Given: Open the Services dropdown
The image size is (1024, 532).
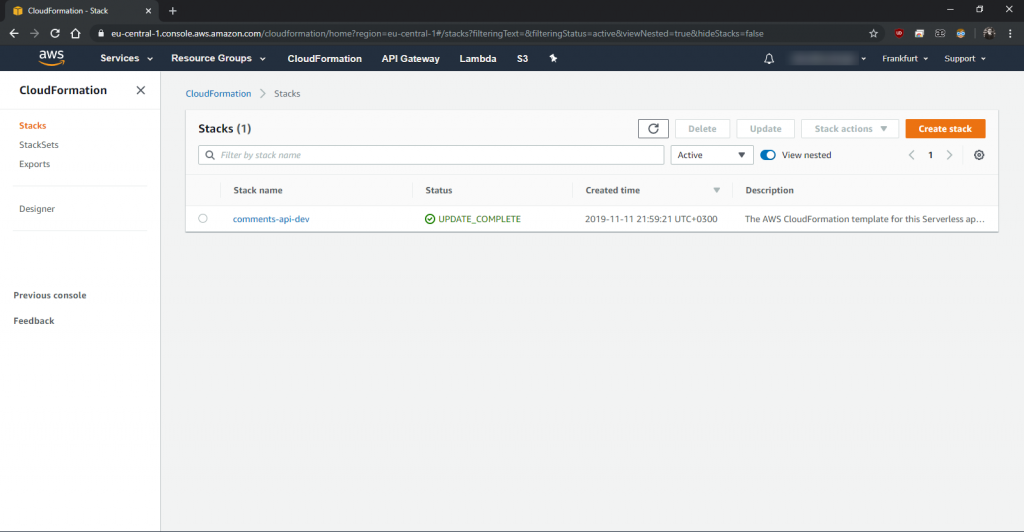Looking at the screenshot, I should tap(126, 58).
